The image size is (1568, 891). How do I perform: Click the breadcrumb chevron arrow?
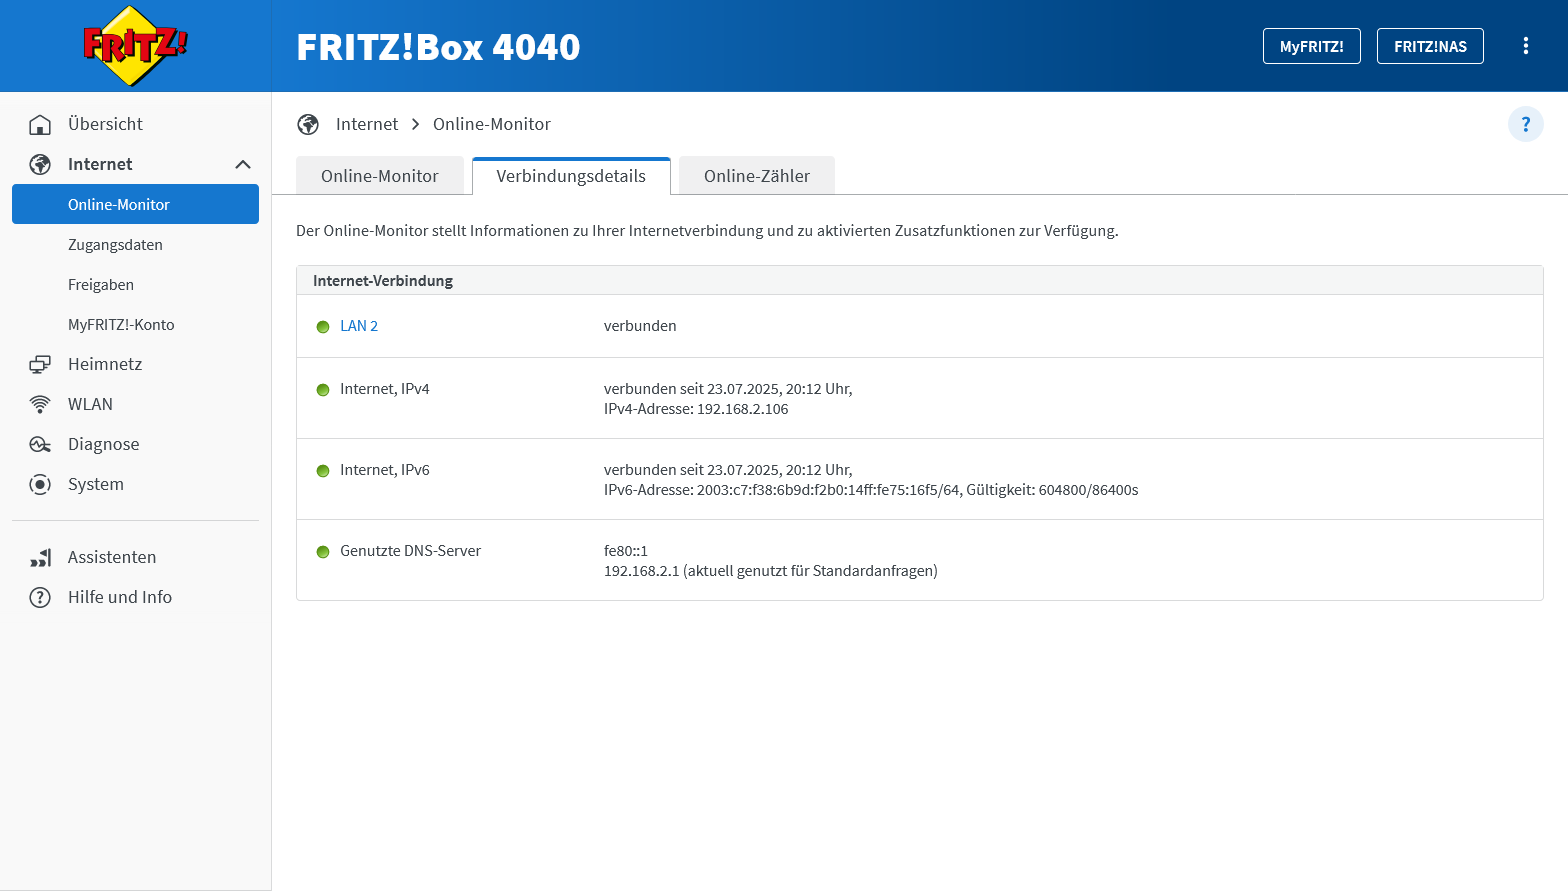pyautogui.click(x=415, y=124)
